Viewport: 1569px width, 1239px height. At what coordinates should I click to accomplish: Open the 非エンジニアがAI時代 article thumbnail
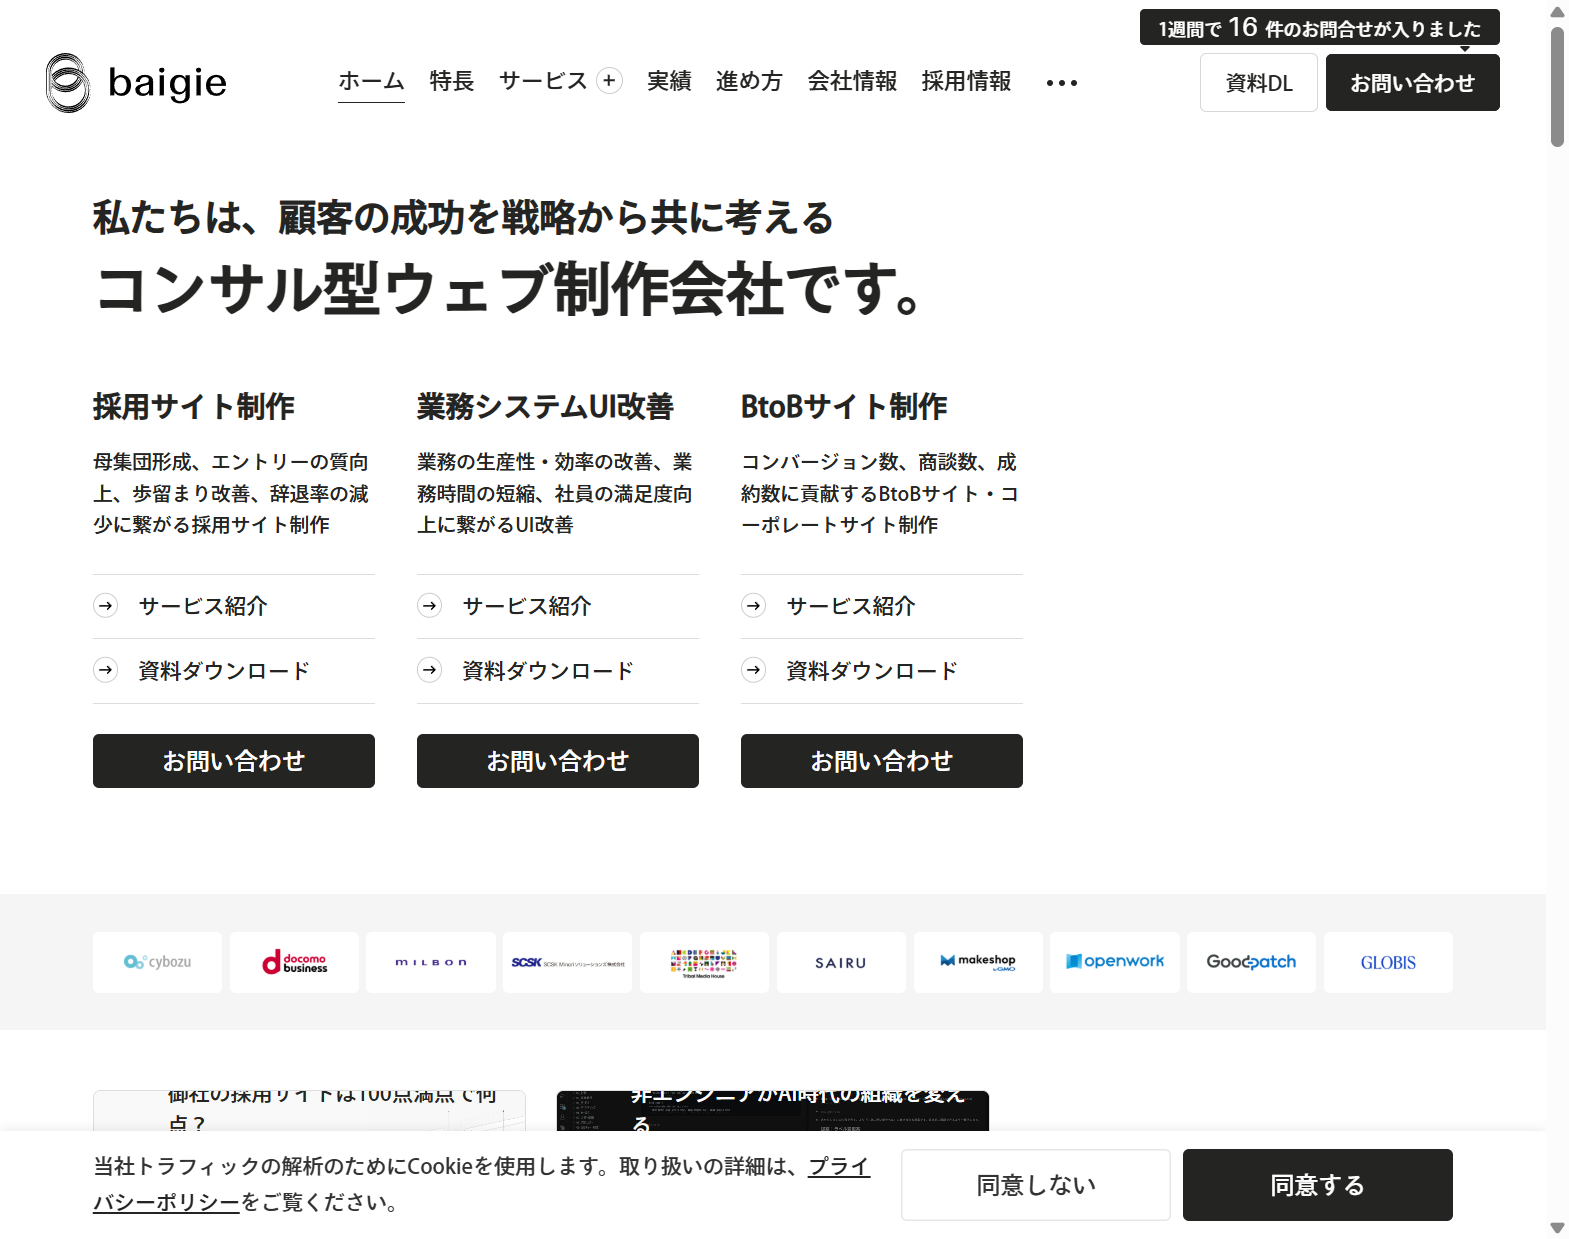pyautogui.click(x=773, y=1110)
